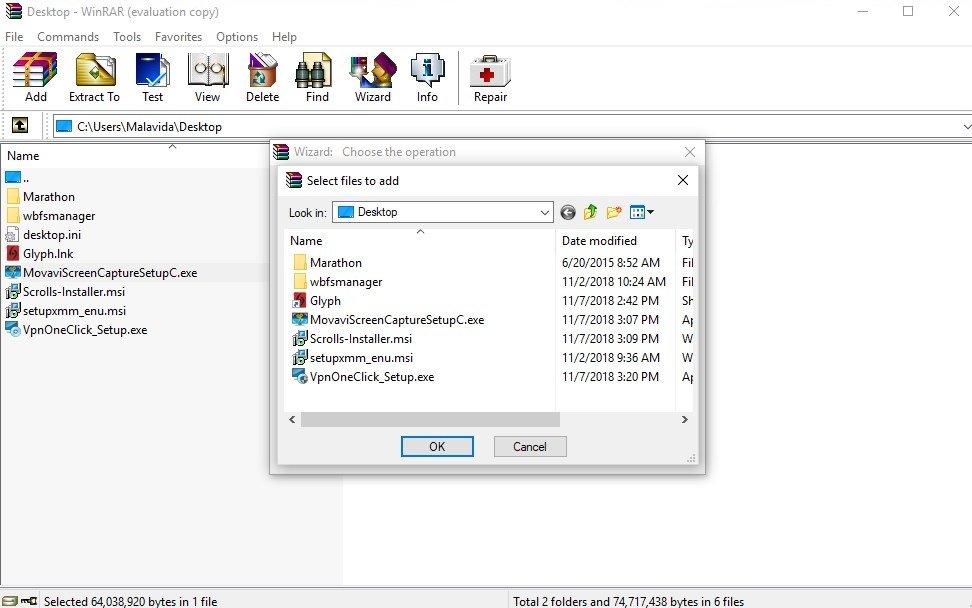Click the Cancel button in dialog

click(x=530, y=446)
